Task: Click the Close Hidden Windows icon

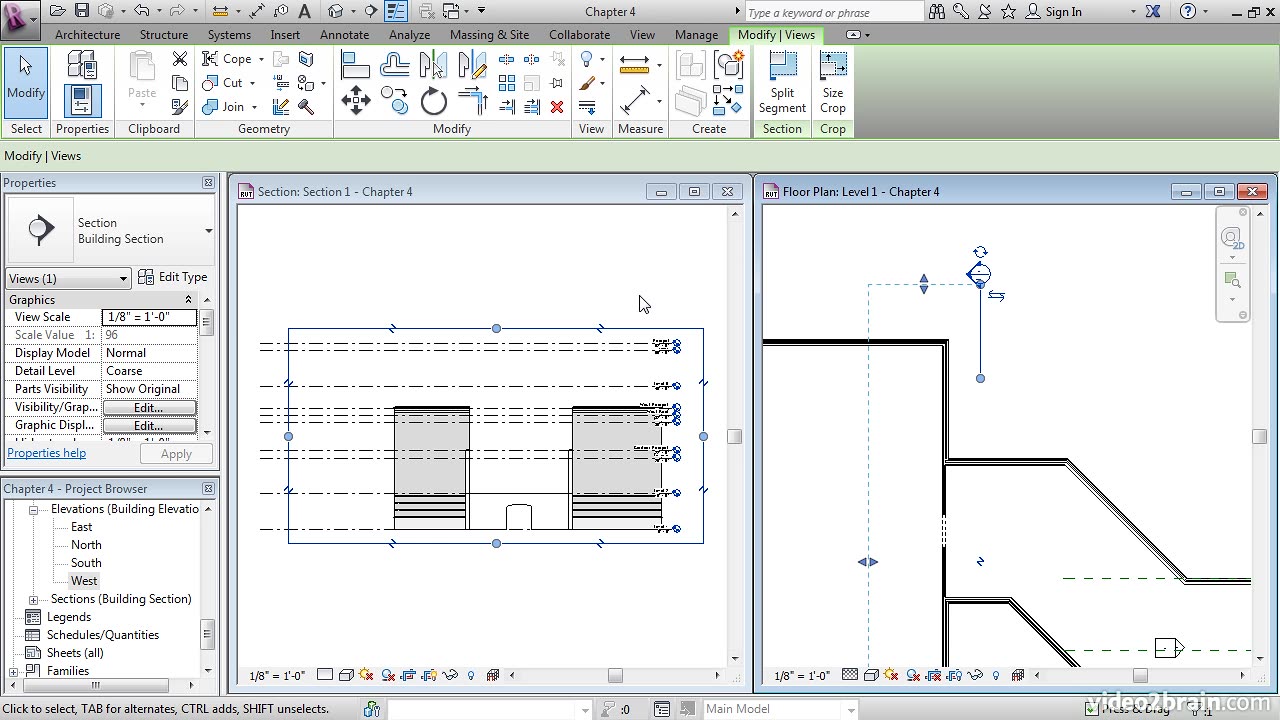Action: coord(426,12)
